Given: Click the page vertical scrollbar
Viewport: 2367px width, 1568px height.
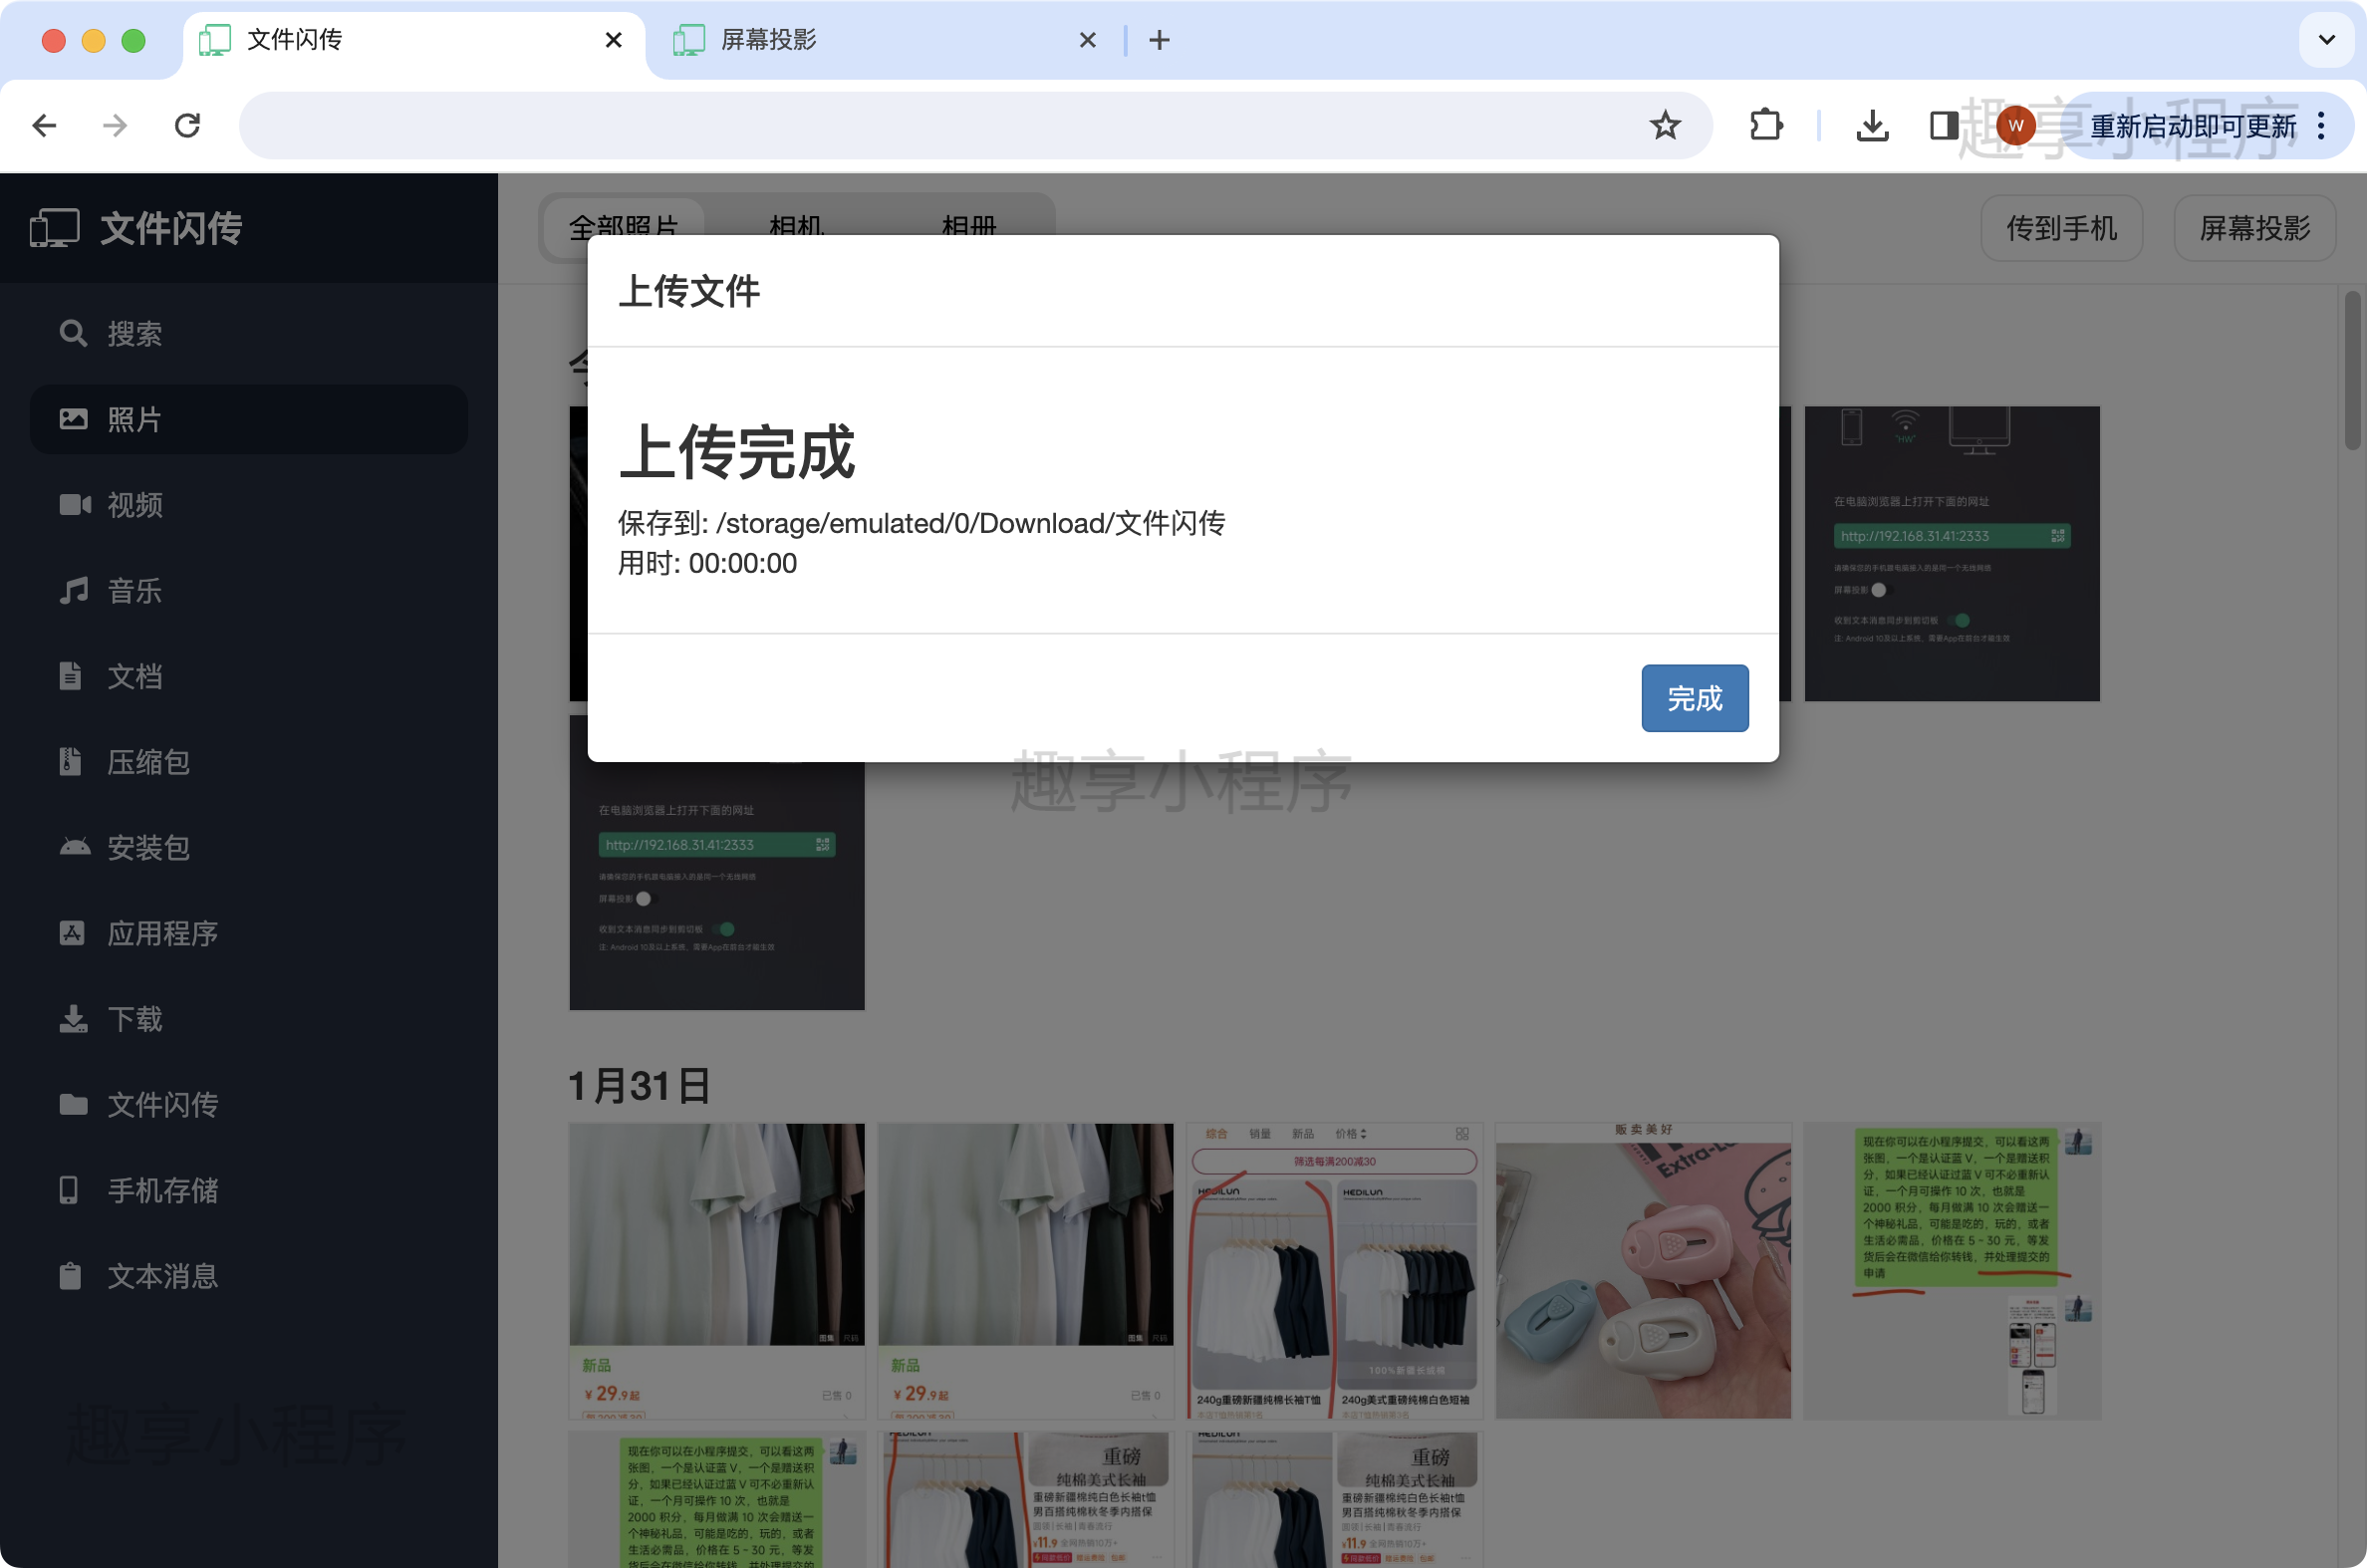Looking at the screenshot, I should click(x=2353, y=370).
